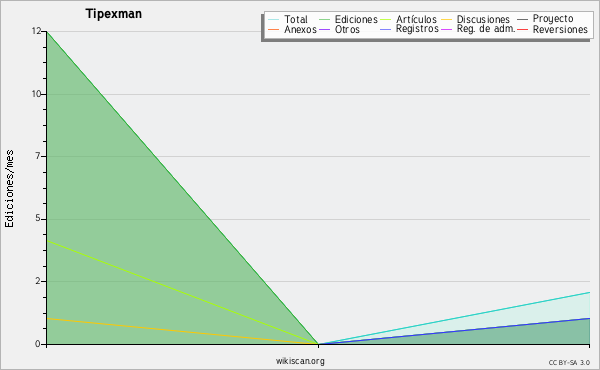This screenshot has height=370, width=600.
Task: Select the Otros legend entry
Action: tap(339, 29)
